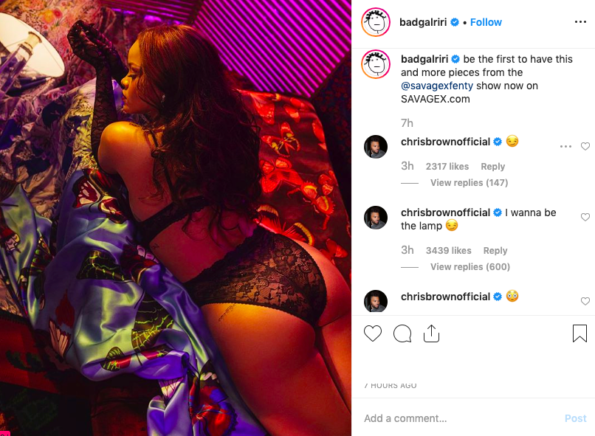Reply to the comment with 2317 likes

click(x=493, y=167)
